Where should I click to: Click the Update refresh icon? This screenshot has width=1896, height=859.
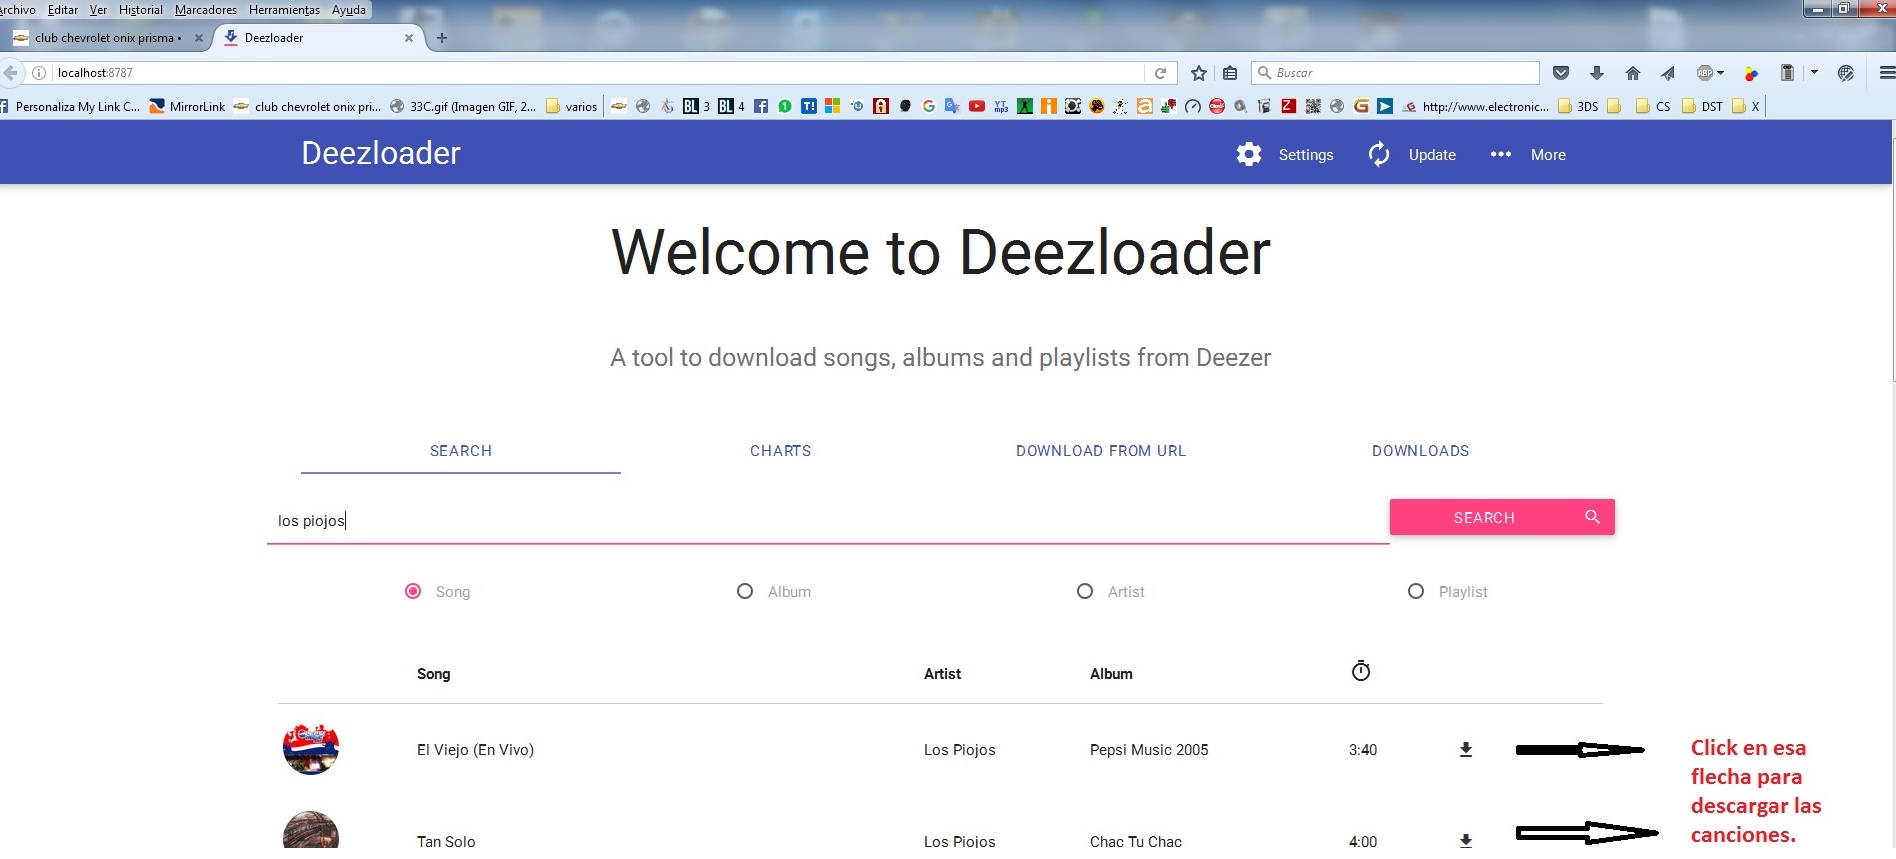click(1379, 154)
